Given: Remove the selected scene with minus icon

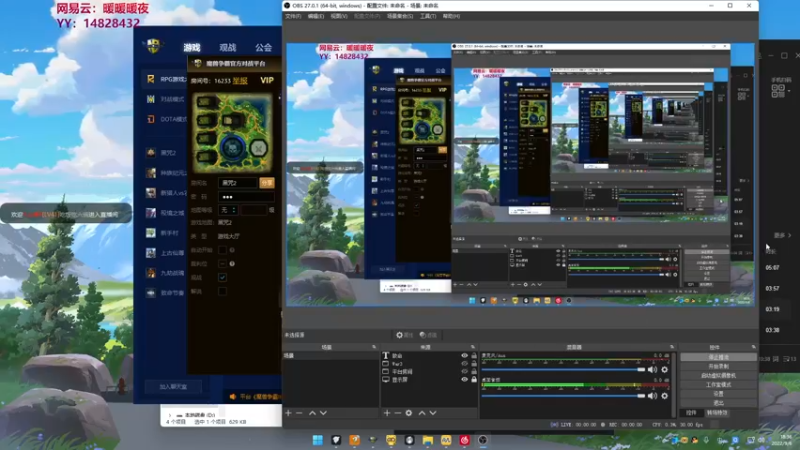Looking at the screenshot, I should click(x=299, y=413).
